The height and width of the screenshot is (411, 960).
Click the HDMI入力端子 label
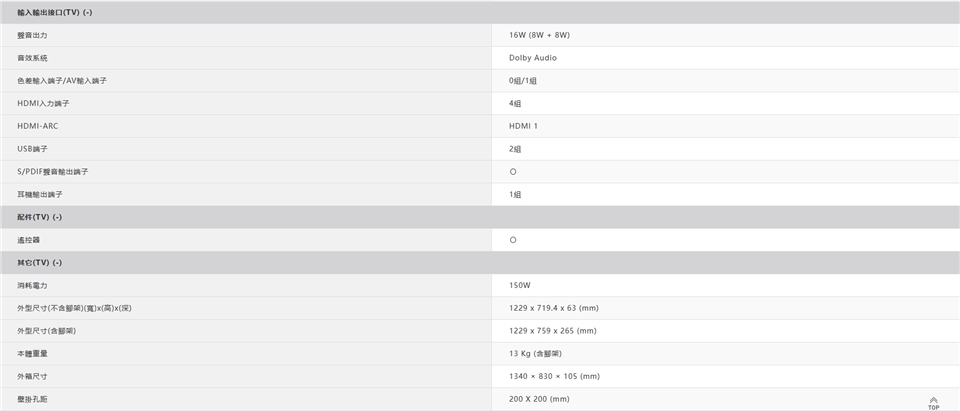click(x=43, y=104)
